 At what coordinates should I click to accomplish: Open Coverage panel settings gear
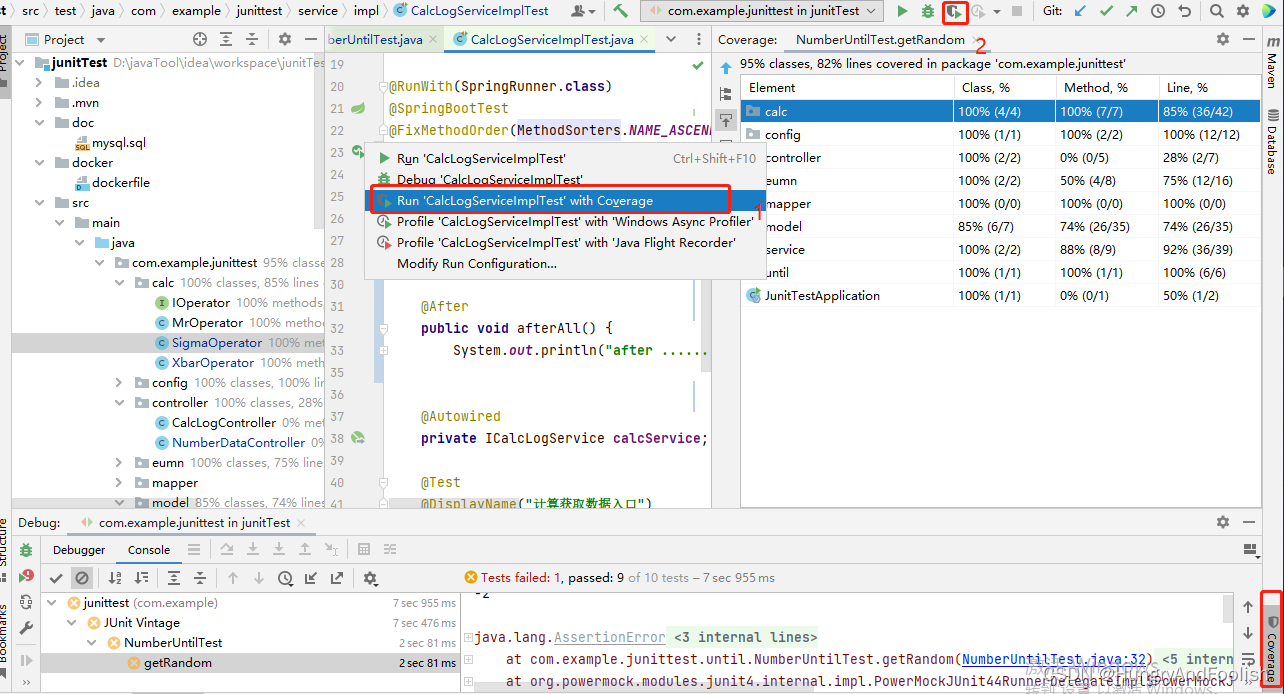pyautogui.click(x=1223, y=39)
